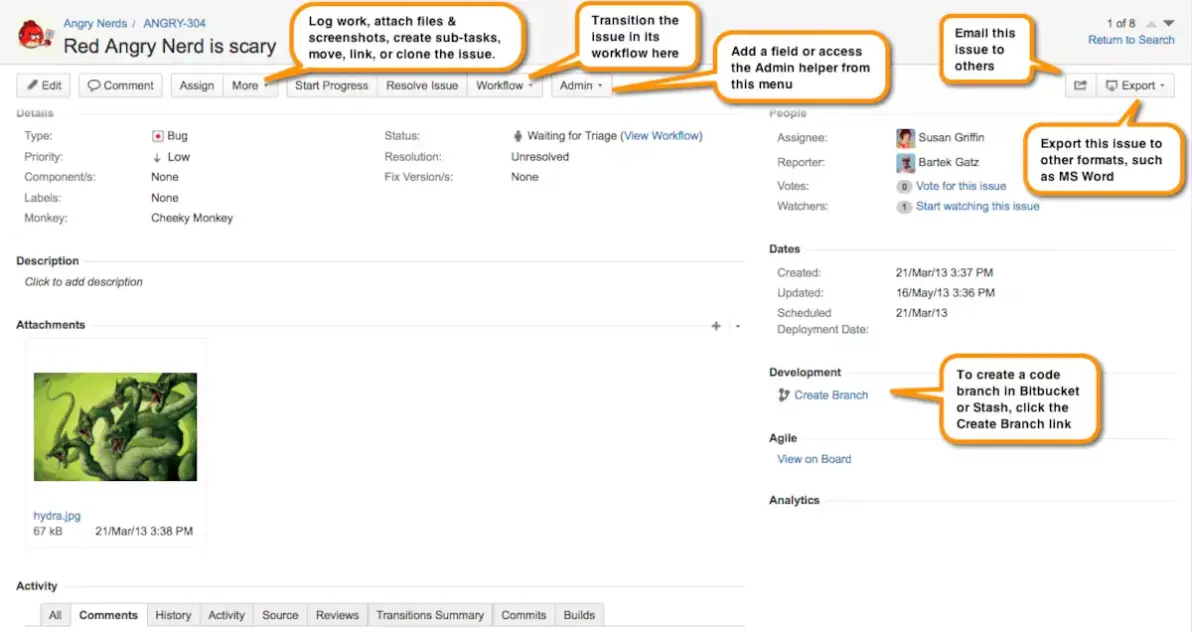Go to next issue with down arrow

point(1168,24)
